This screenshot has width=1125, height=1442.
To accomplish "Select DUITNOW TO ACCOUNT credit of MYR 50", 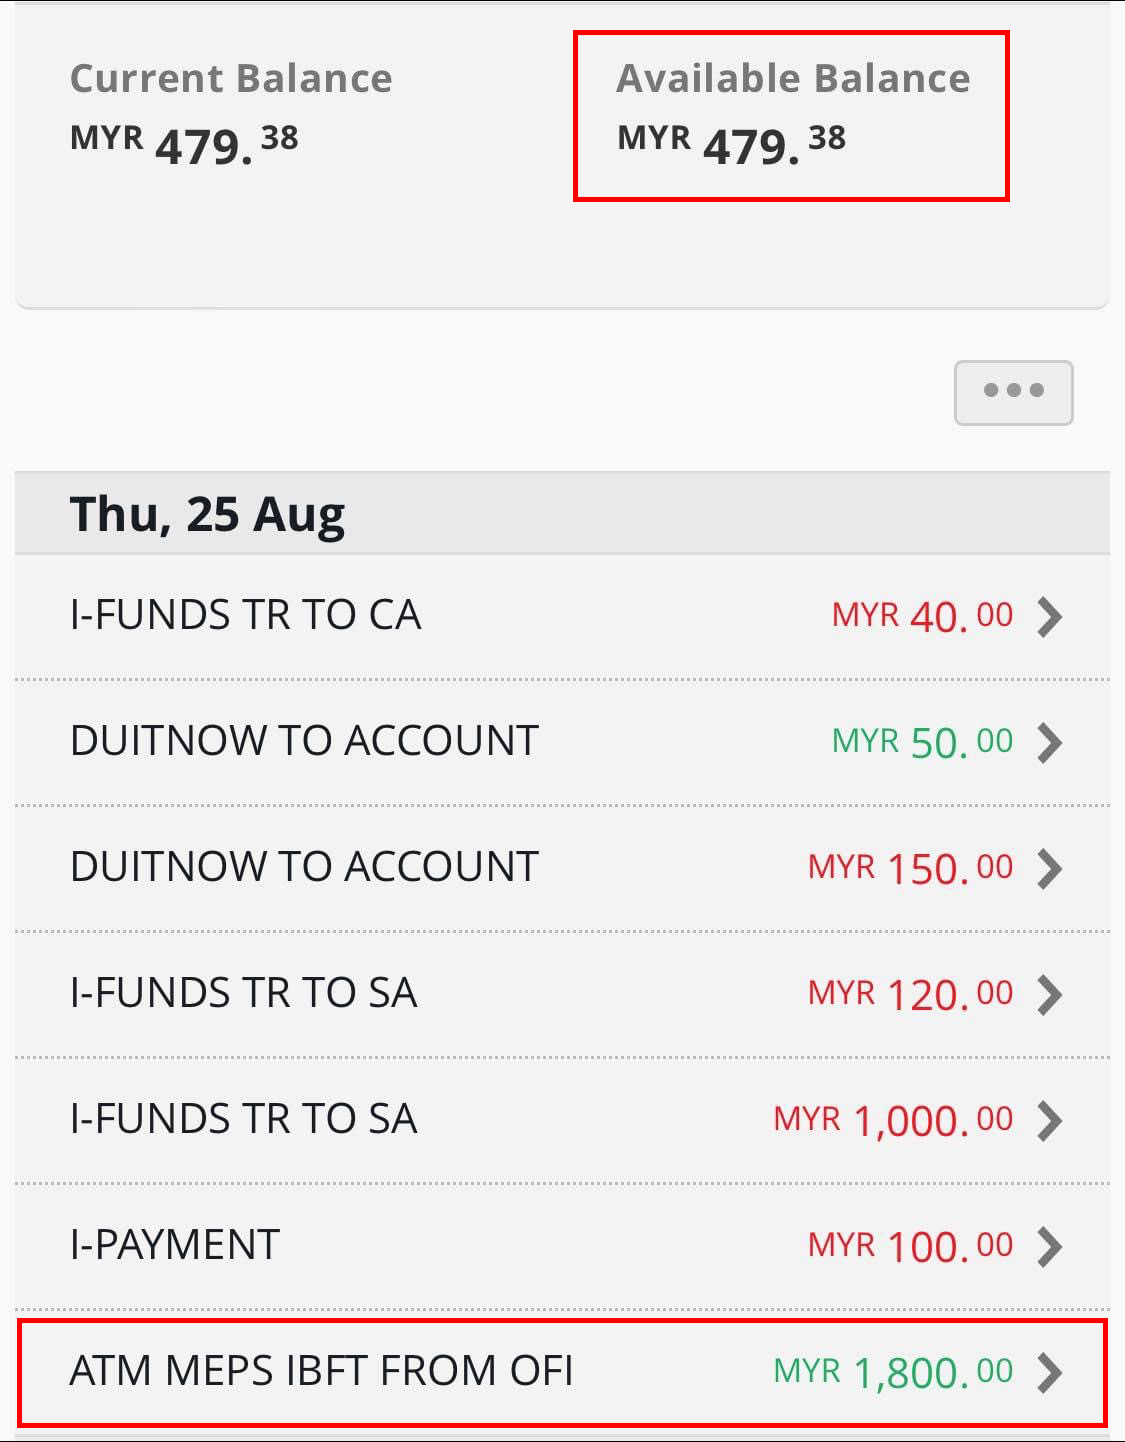I will [x=304, y=741].
